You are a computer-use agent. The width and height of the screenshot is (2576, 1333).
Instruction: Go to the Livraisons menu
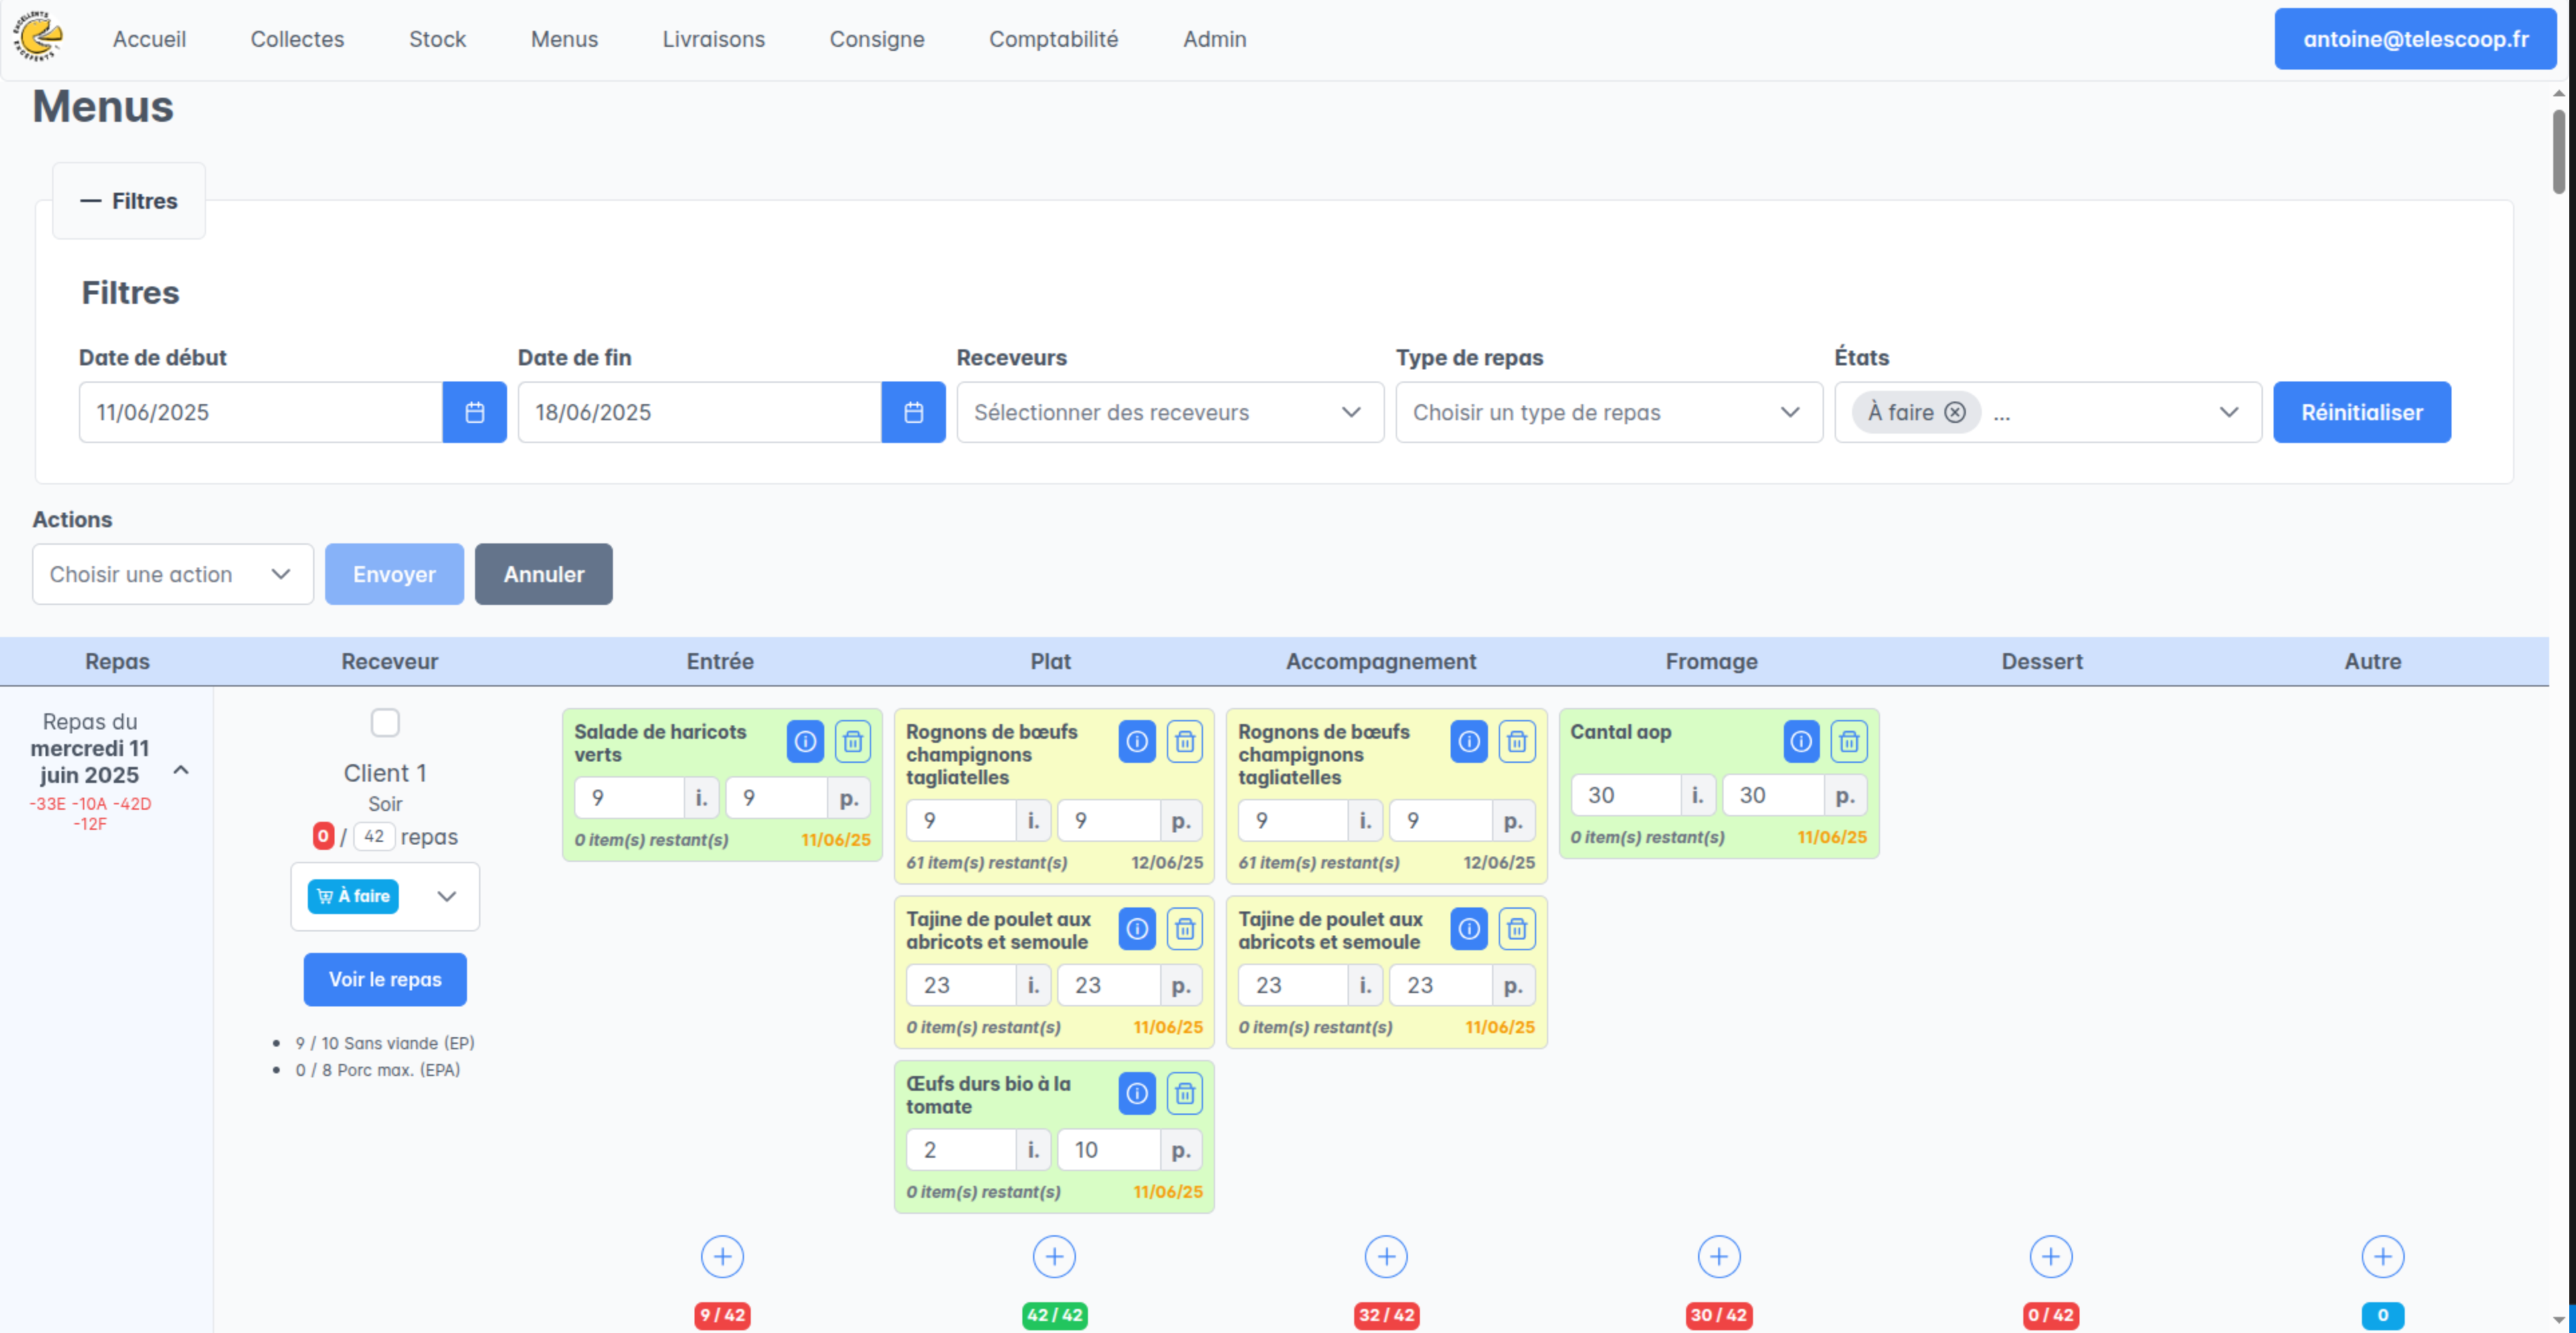pos(713,39)
